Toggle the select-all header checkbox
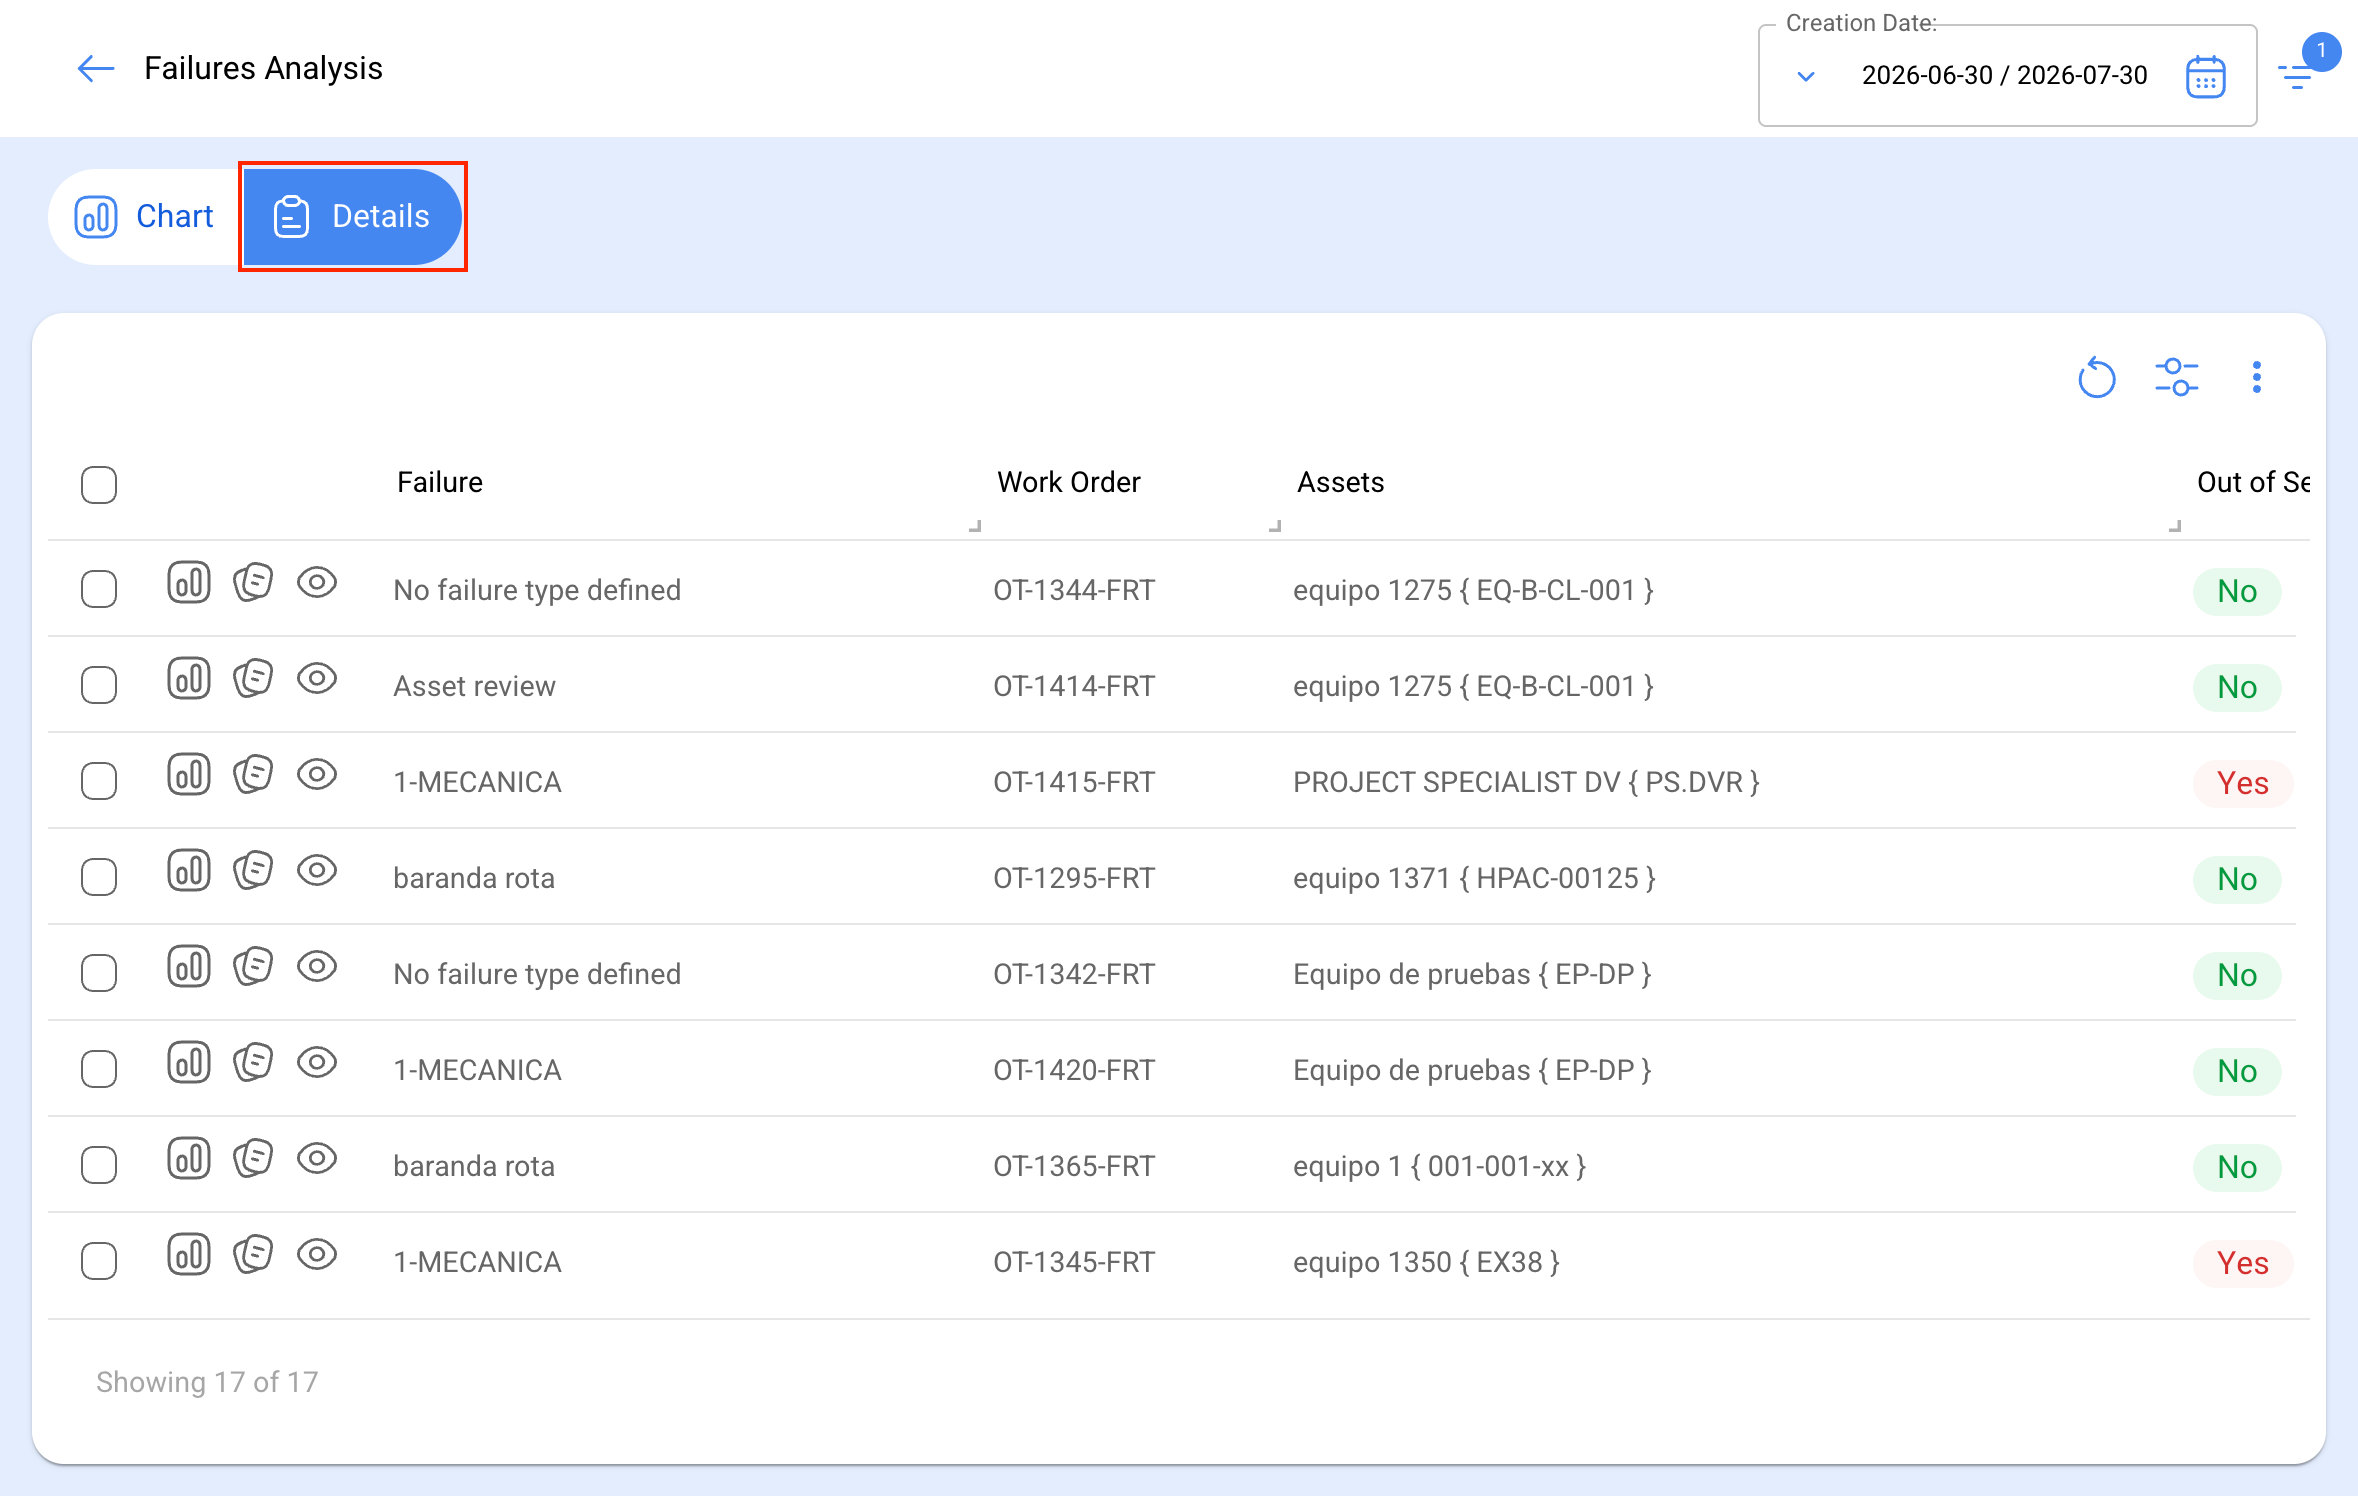 click(x=99, y=485)
